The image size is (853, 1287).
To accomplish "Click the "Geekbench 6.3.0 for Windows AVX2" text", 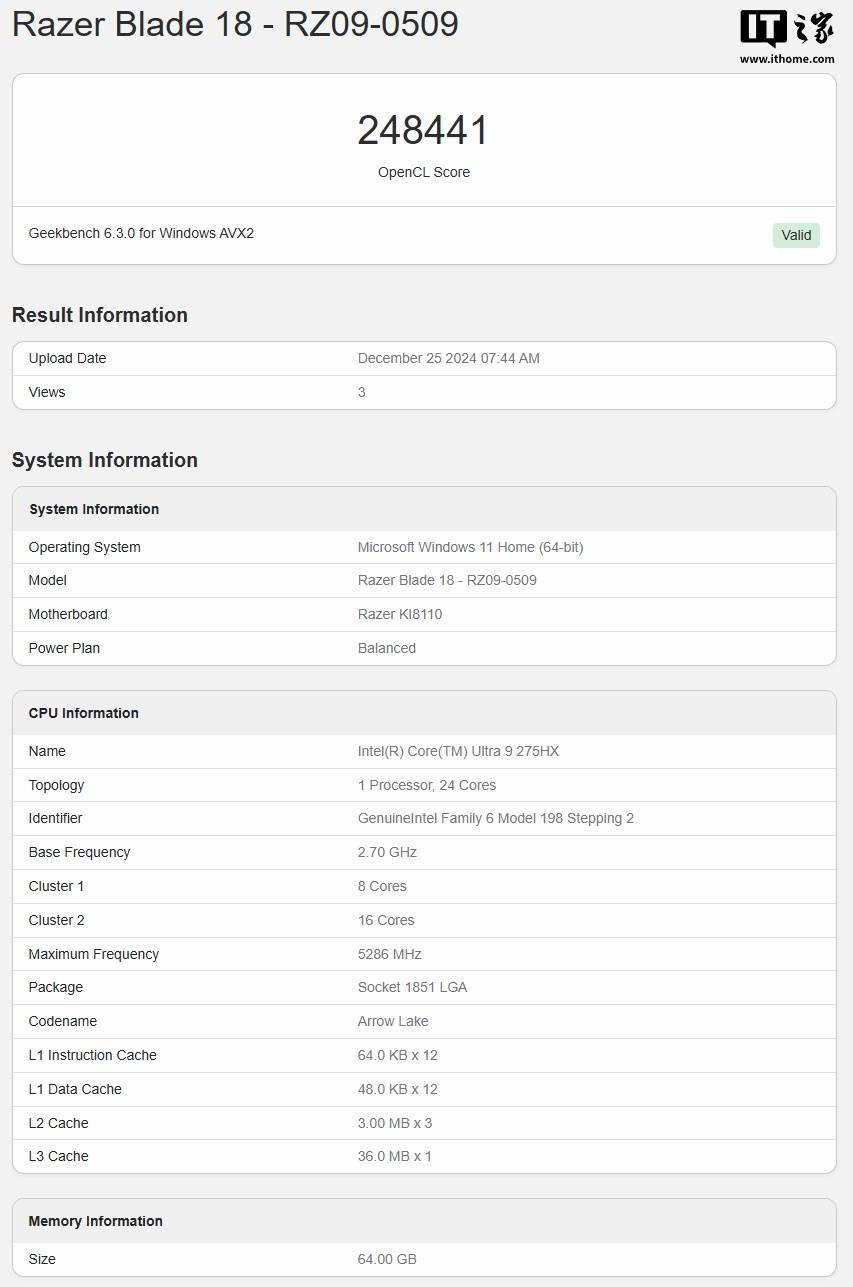I will click(x=141, y=233).
